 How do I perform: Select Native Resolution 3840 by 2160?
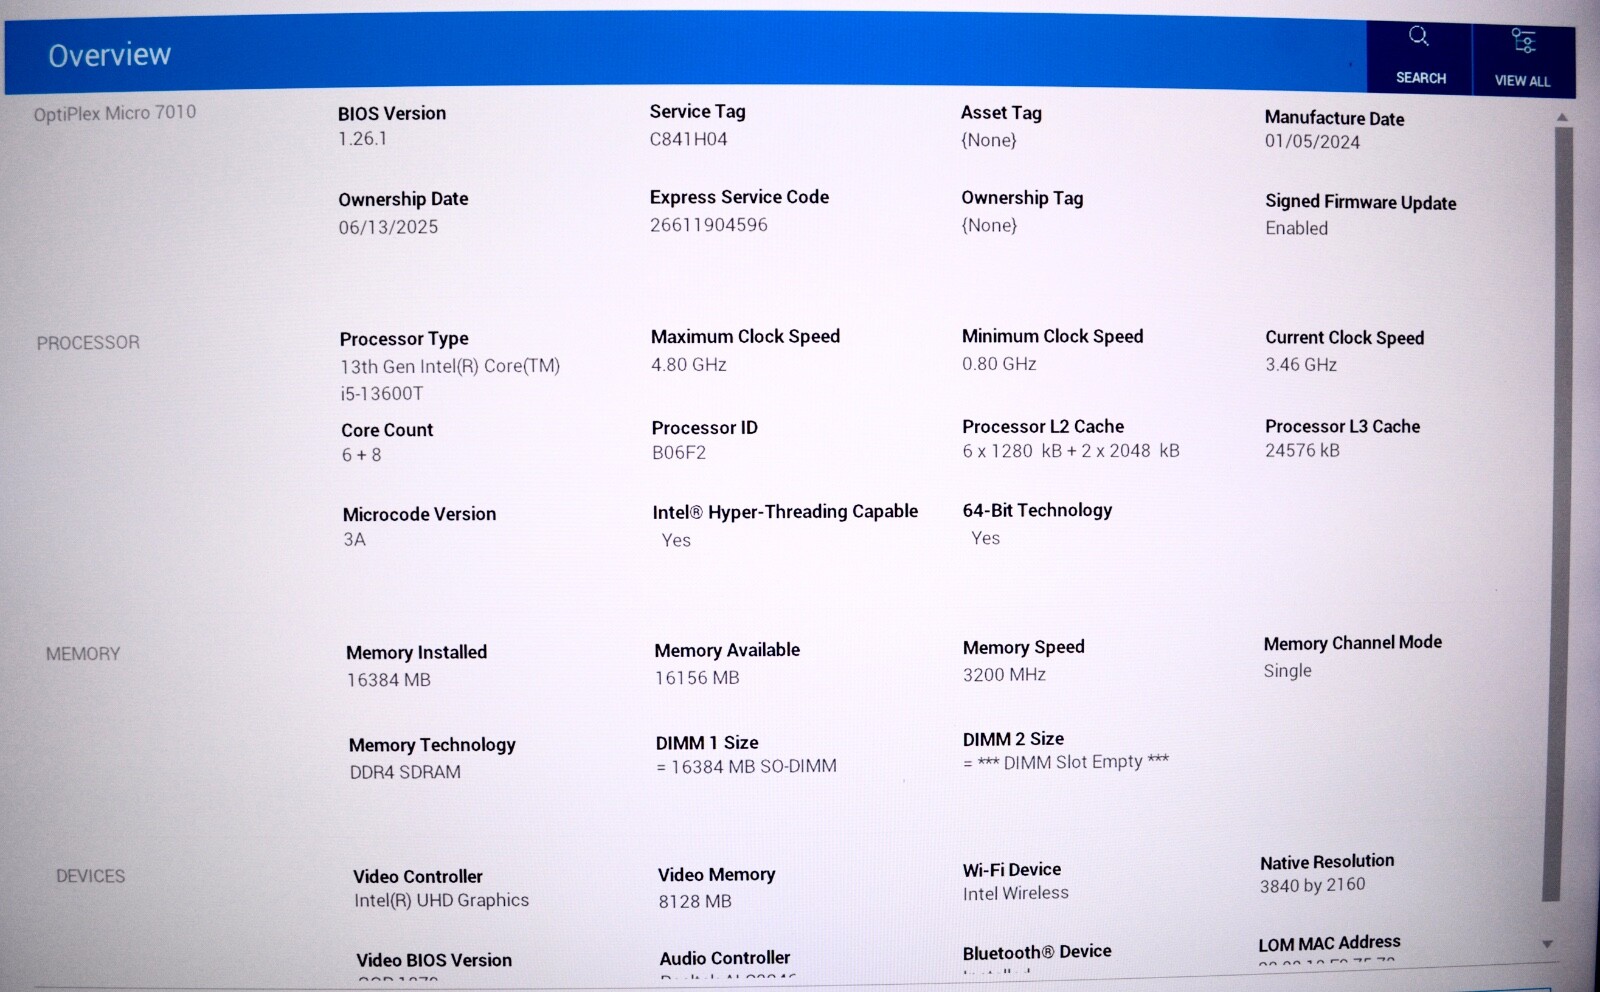tap(1312, 886)
